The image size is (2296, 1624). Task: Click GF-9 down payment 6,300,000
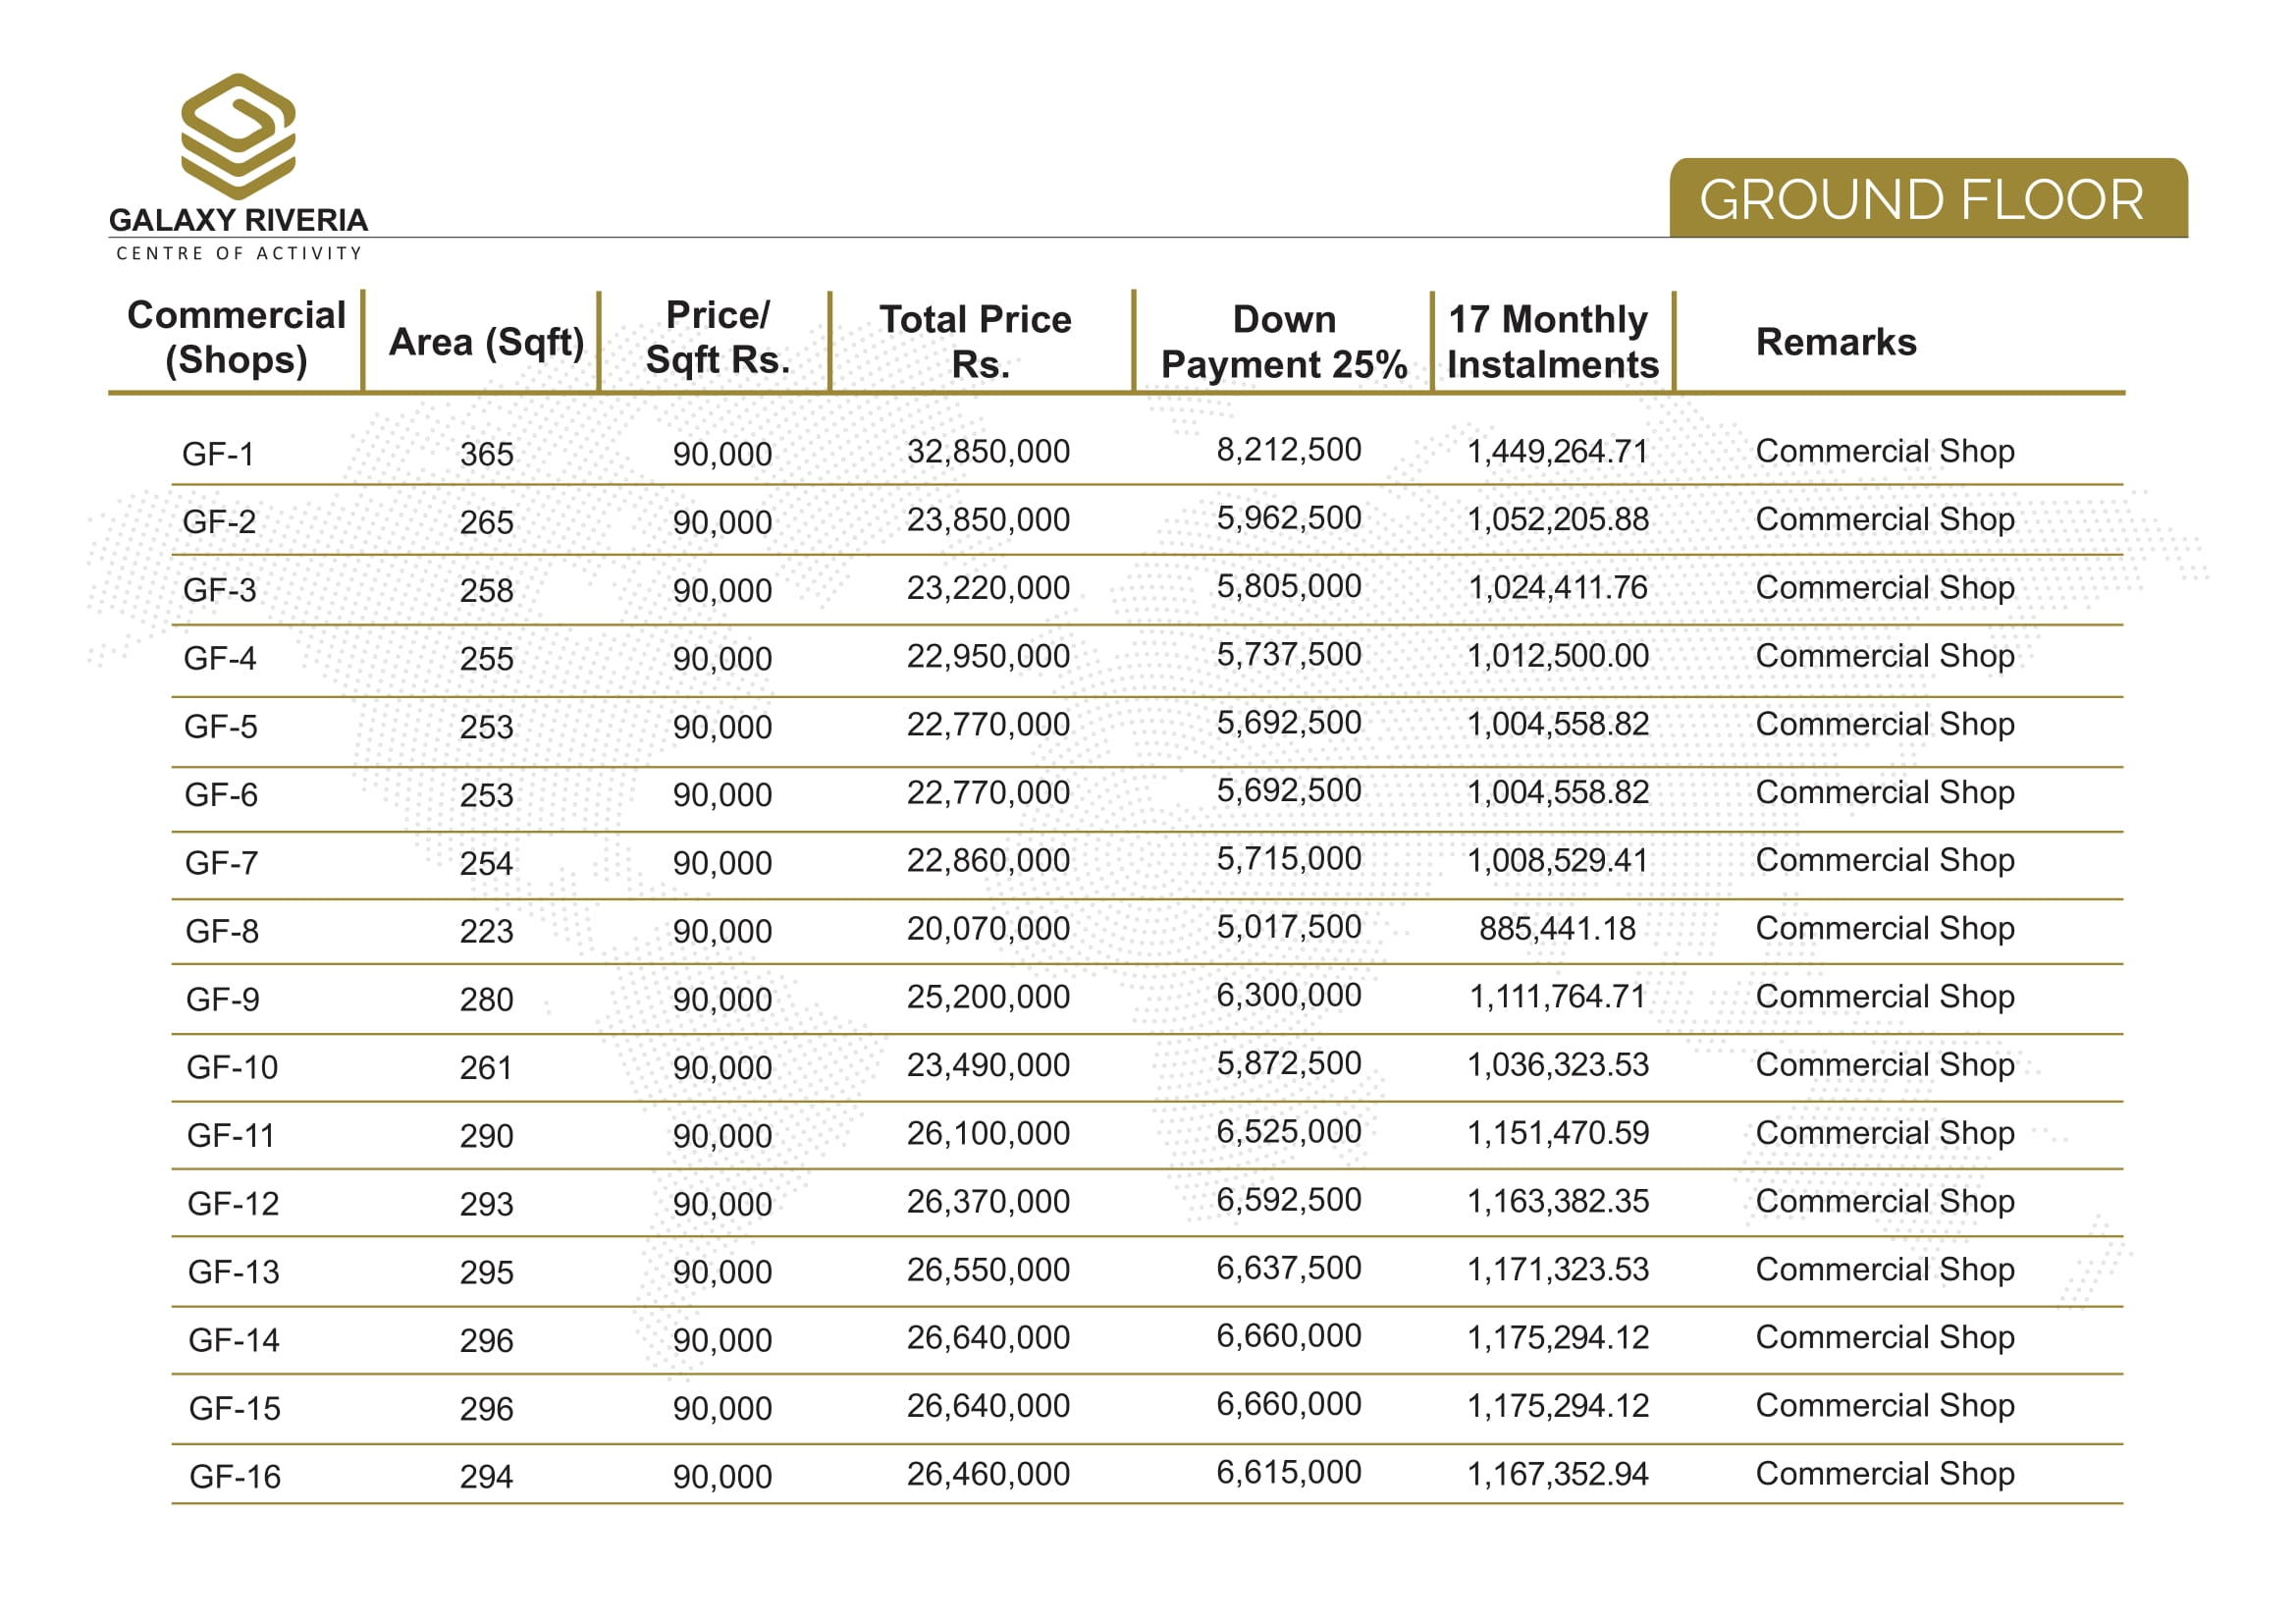tap(1288, 996)
